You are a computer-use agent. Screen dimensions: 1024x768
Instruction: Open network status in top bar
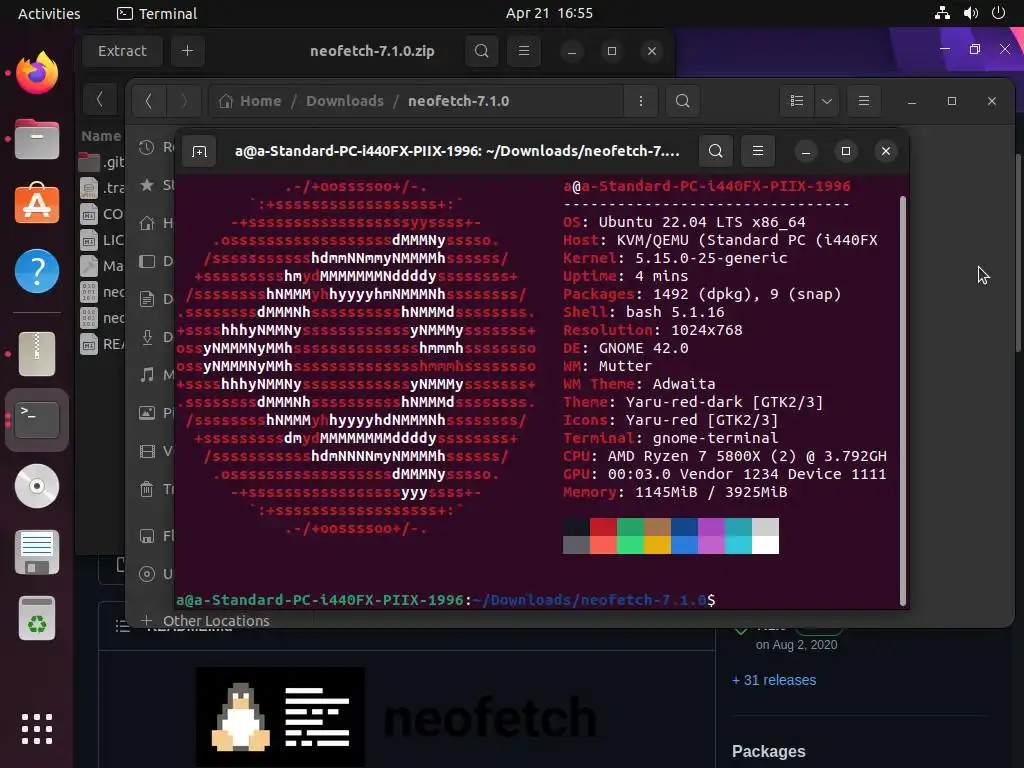click(942, 13)
